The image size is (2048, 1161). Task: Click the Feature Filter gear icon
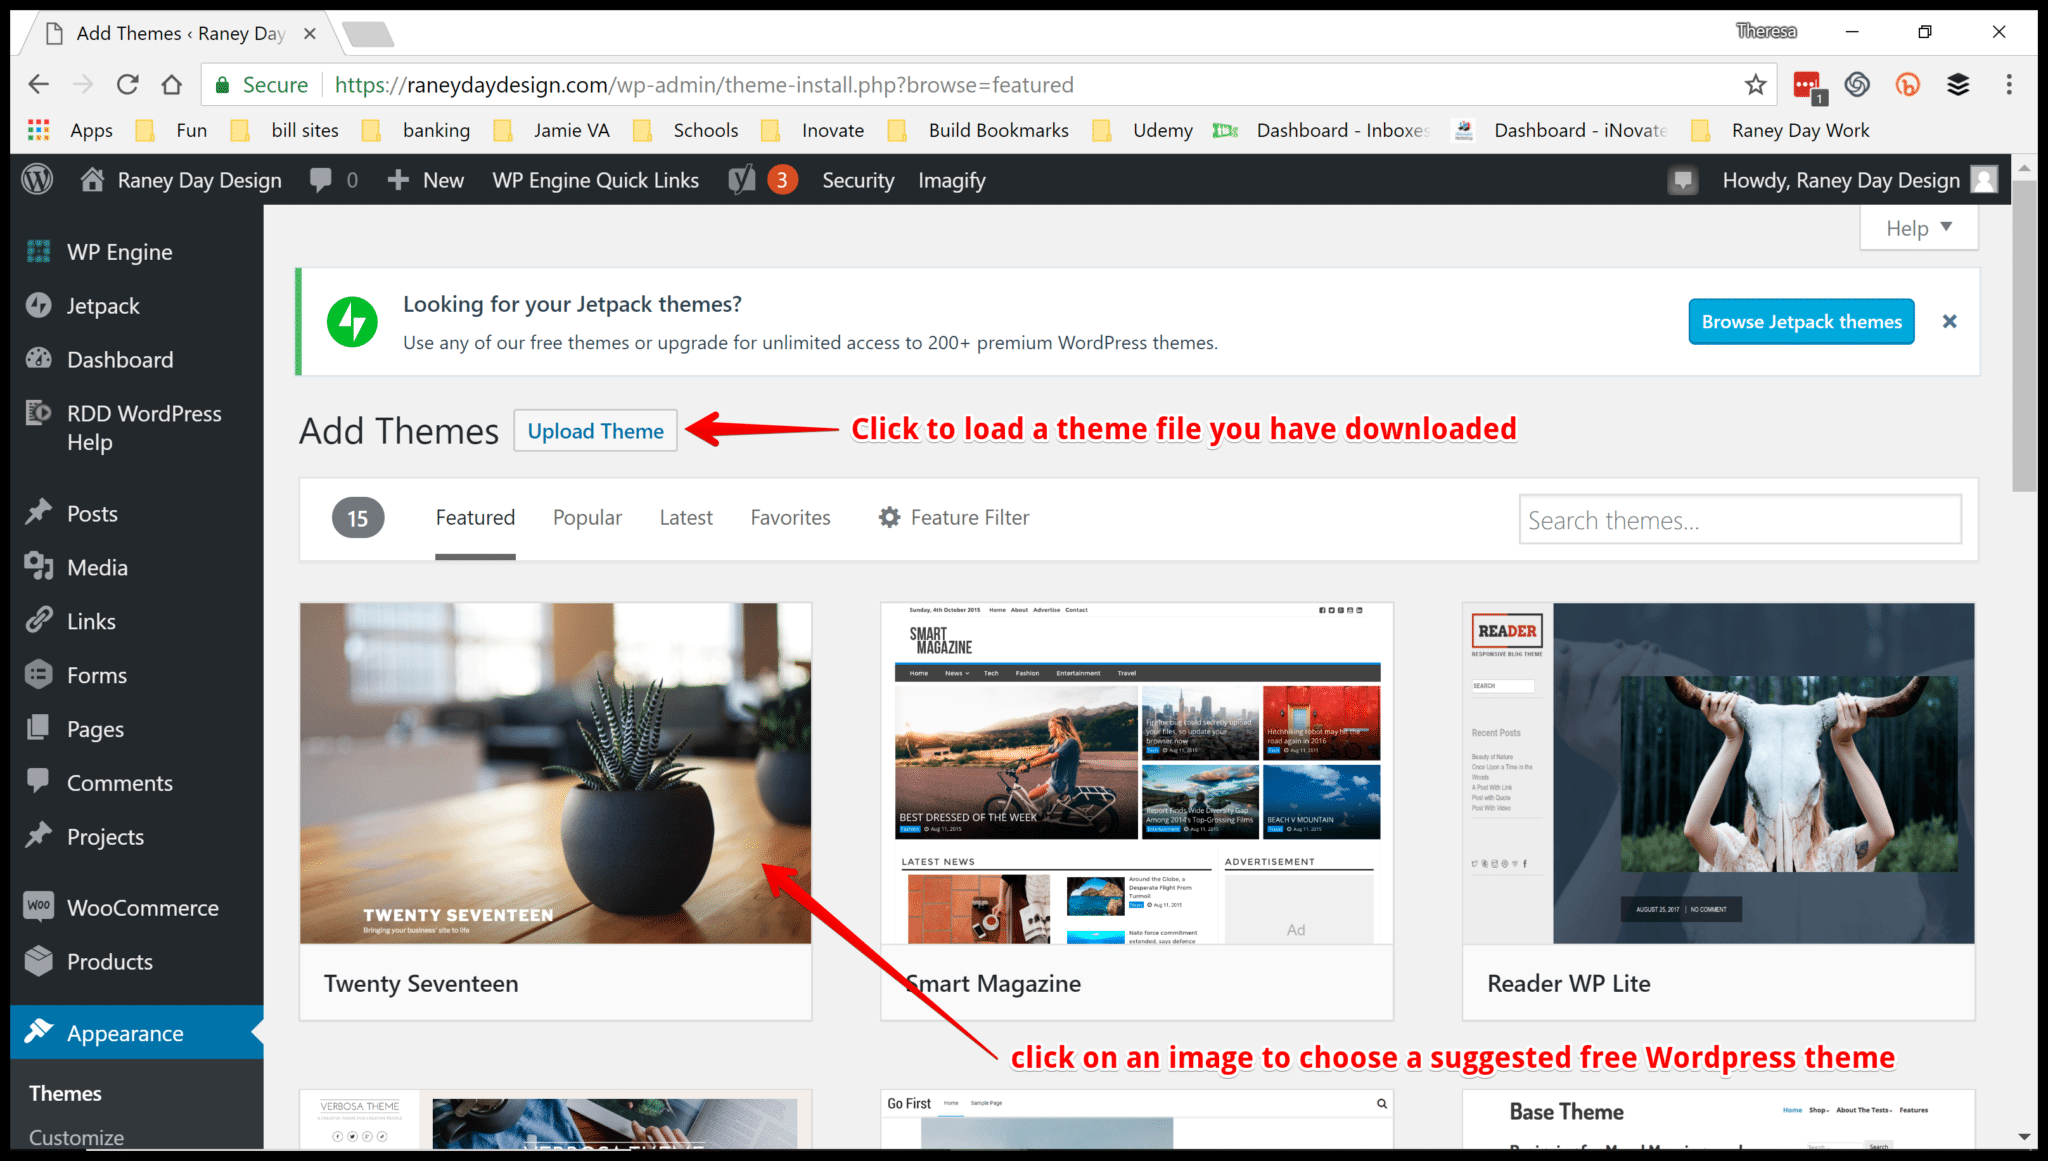pyautogui.click(x=889, y=517)
